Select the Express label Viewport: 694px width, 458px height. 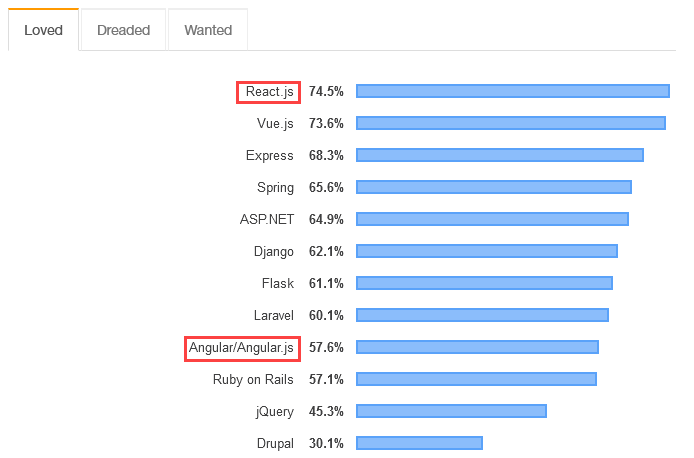tap(269, 155)
